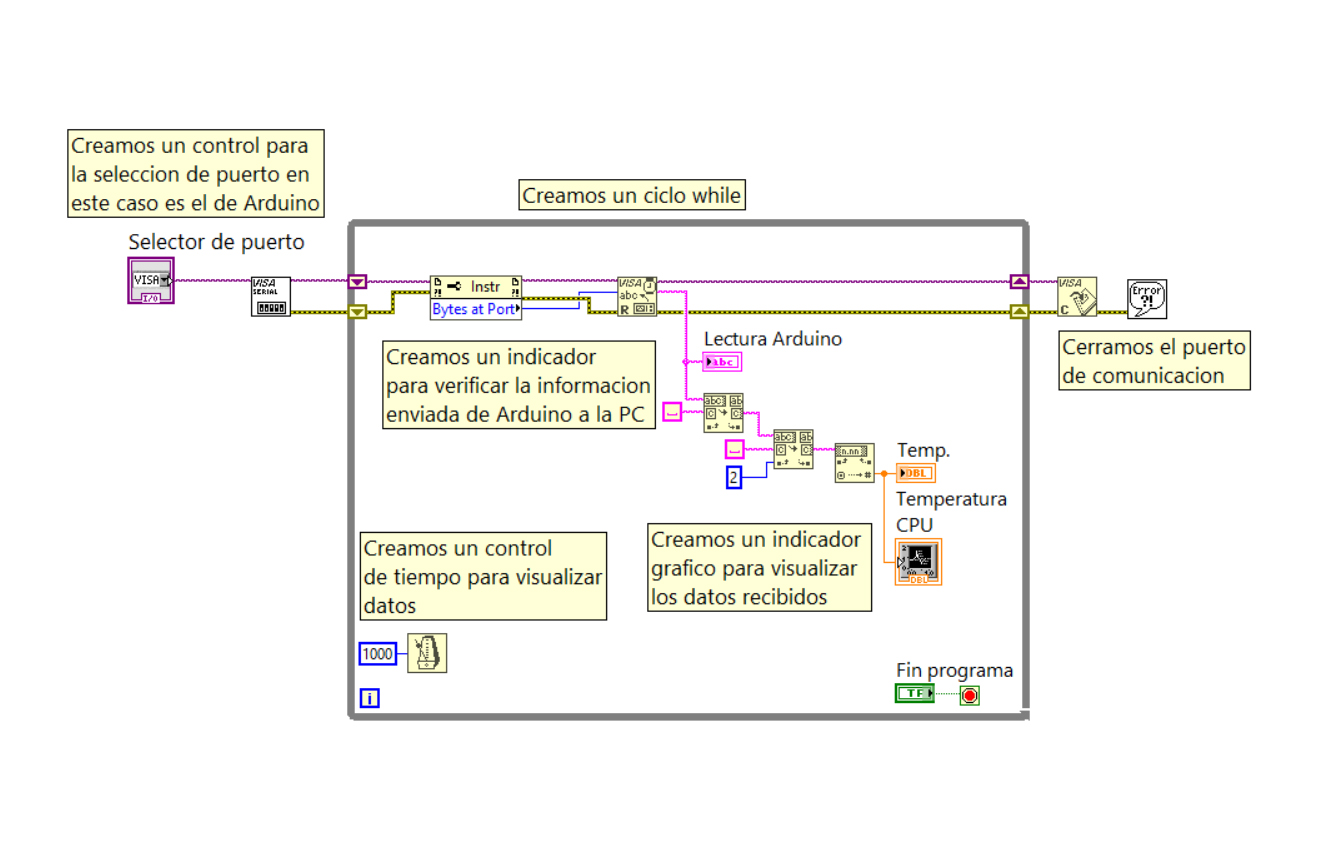Select the VISA Configure Serial Port node
Screen dimensions: 1336x850
coord(269,297)
